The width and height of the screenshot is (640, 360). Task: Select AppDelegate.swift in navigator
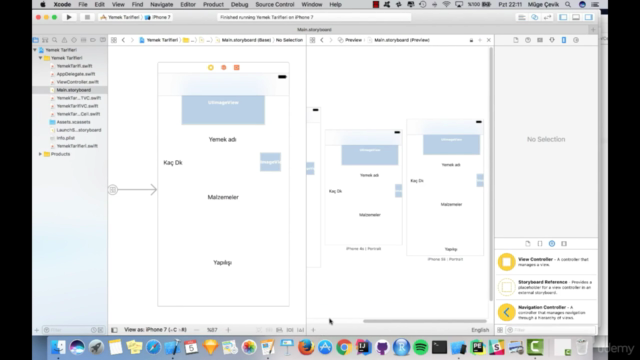(x=76, y=74)
